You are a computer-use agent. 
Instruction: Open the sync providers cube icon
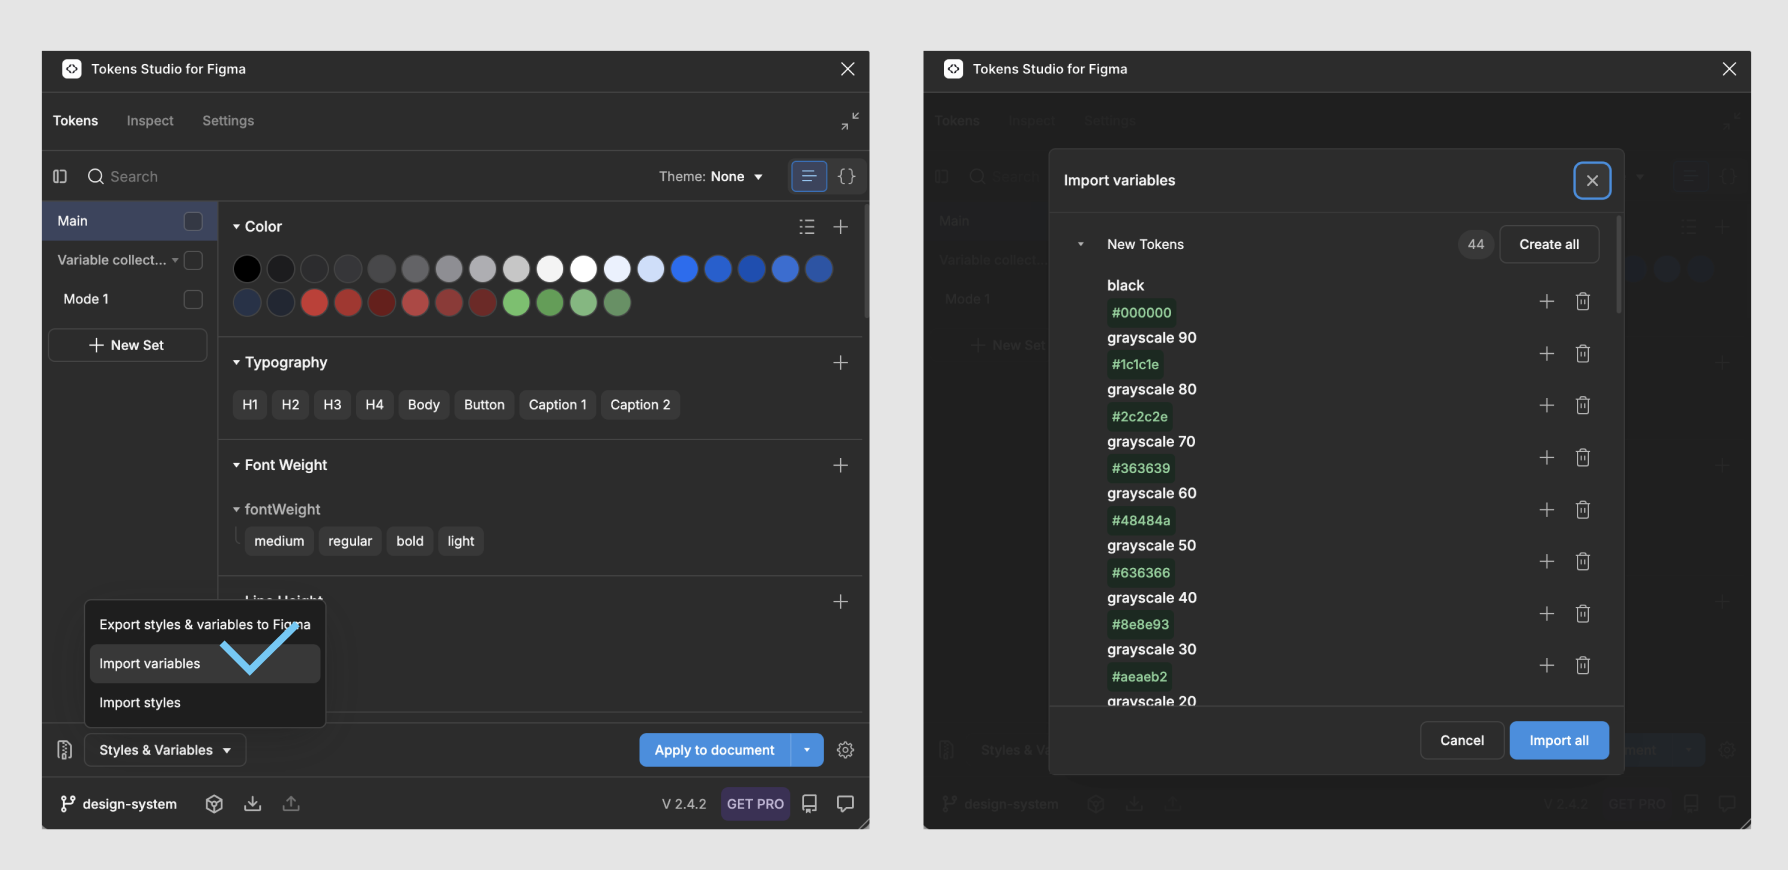[214, 804]
